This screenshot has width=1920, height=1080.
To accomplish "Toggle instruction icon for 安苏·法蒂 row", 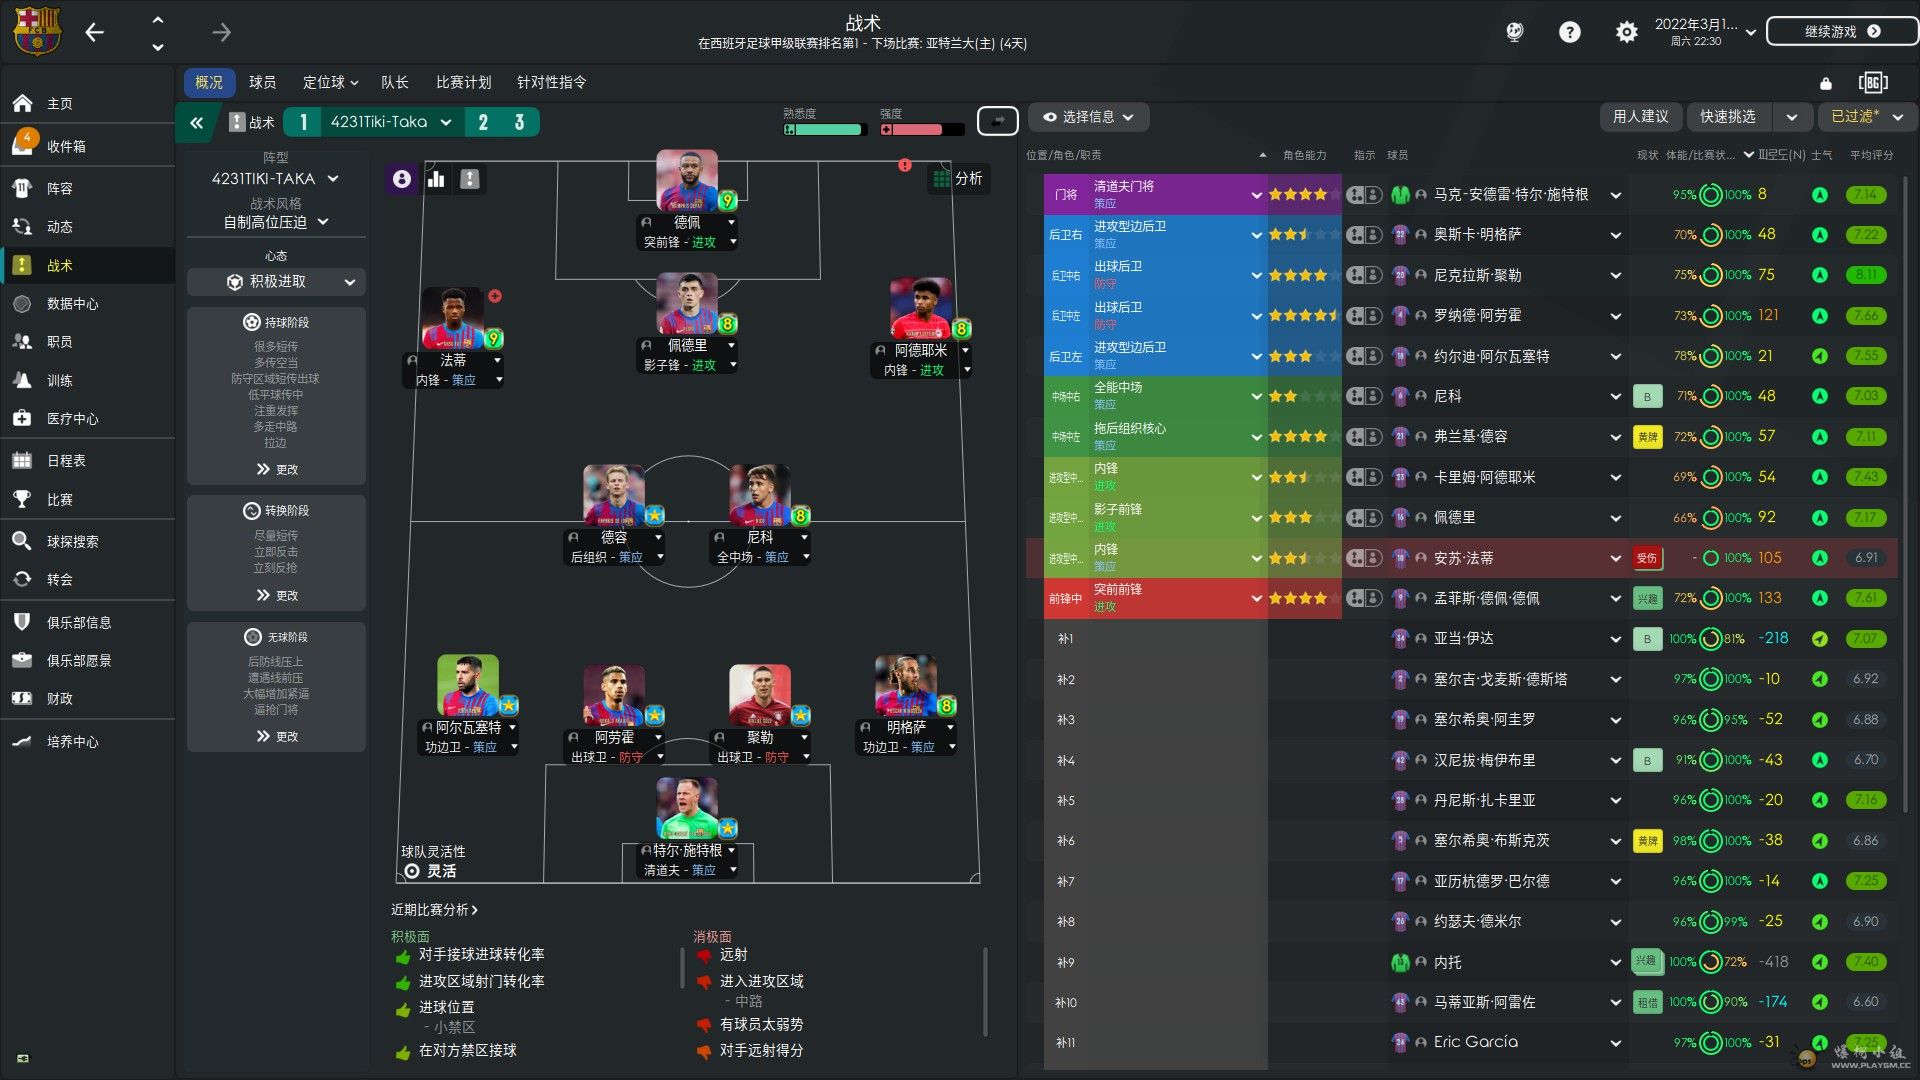I will click(x=1363, y=558).
